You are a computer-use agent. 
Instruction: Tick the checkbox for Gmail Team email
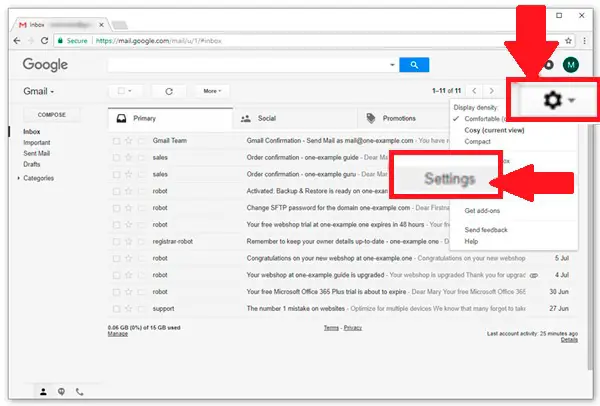click(x=116, y=141)
